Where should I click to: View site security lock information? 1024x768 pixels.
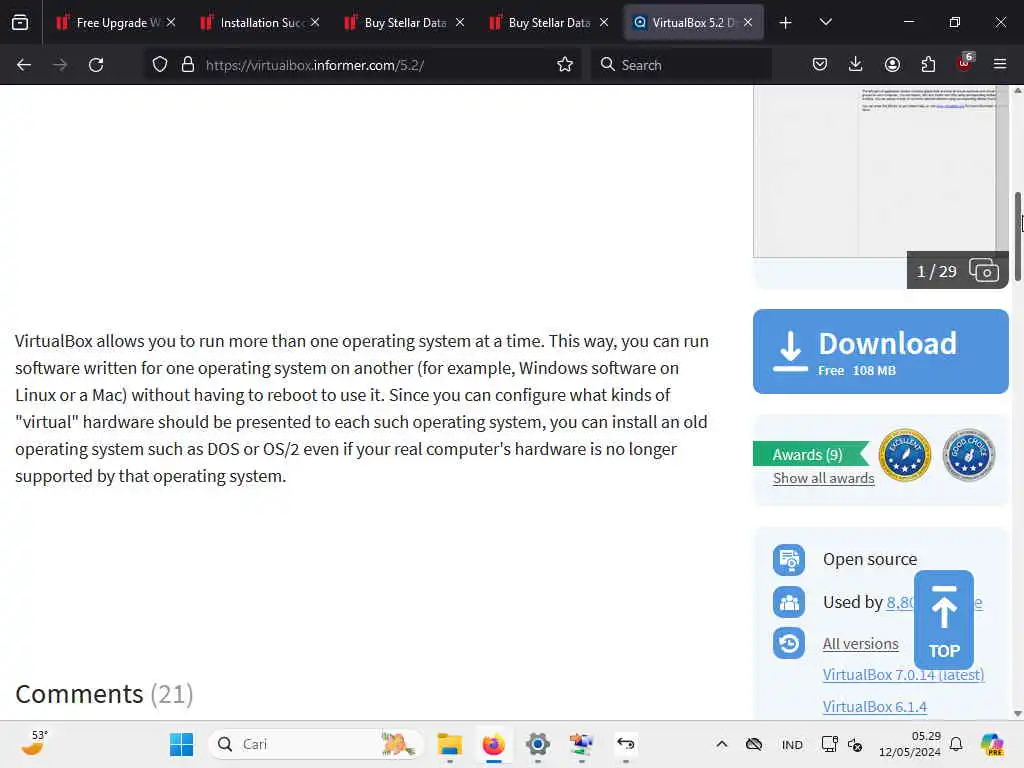coord(188,65)
